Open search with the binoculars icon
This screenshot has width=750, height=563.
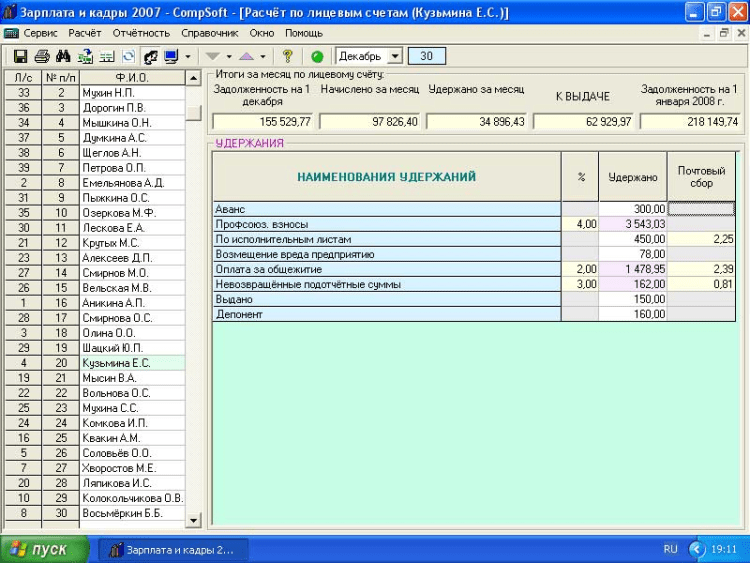tap(64, 57)
